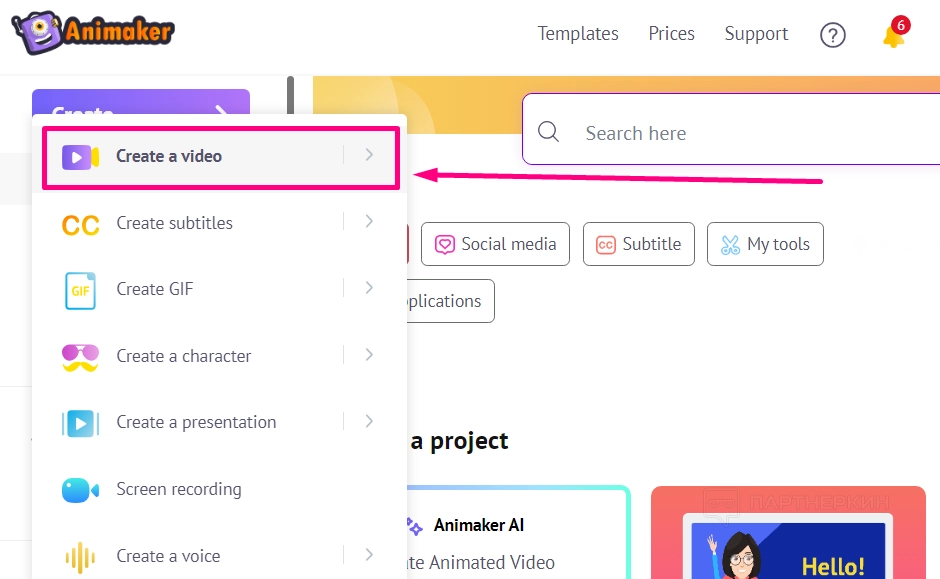Screen dimensions: 940x579
Task: Expand the Create a character submenu arrow
Action: pyautogui.click(x=369, y=355)
